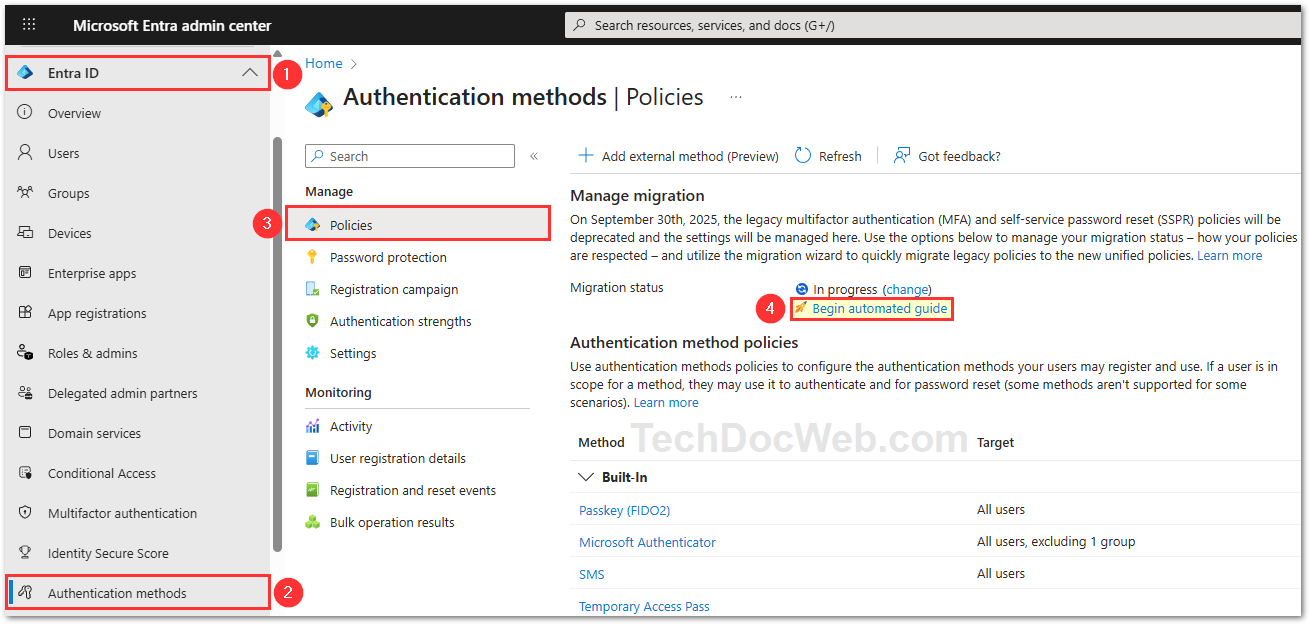Select Registration campaign menu item
Image resolution: width=1310 pixels, height=625 pixels.
click(394, 289)
